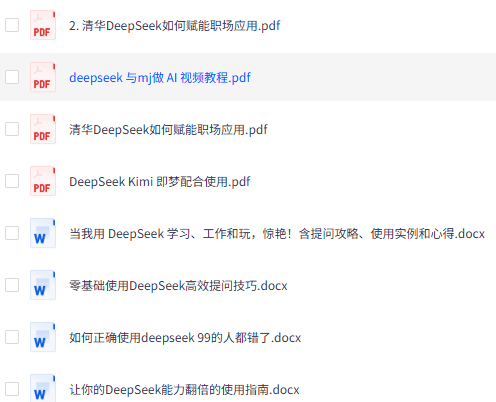Click Word icon for 让你的DeepSeek能力翻倍的使用指南.docx
The height and width of the screenshot is (402, 496).
coord(43,388)
